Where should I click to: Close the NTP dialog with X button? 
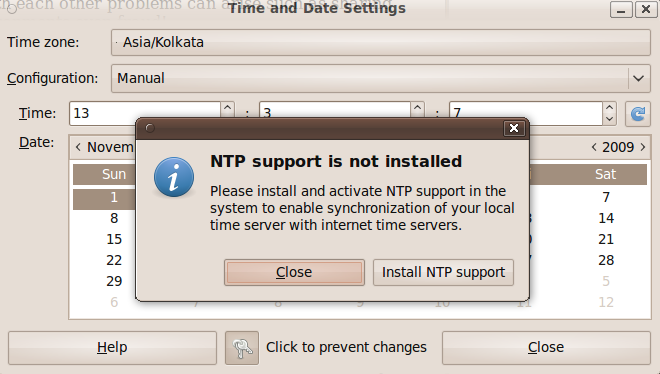pyautogui.click(x=514, y=128)
